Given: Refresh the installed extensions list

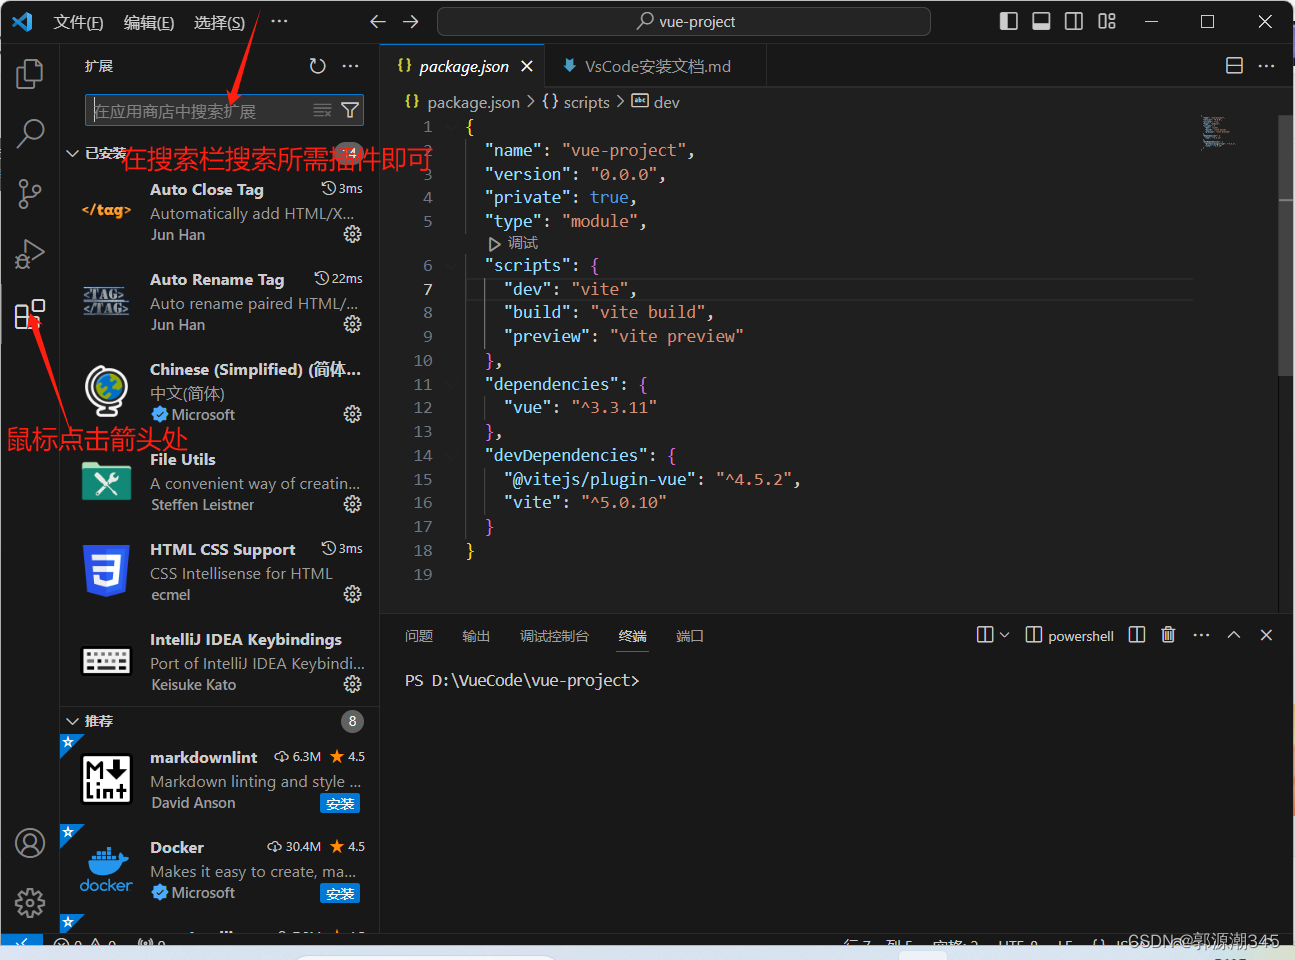Looking at the screenshot, I should point(318,66).
